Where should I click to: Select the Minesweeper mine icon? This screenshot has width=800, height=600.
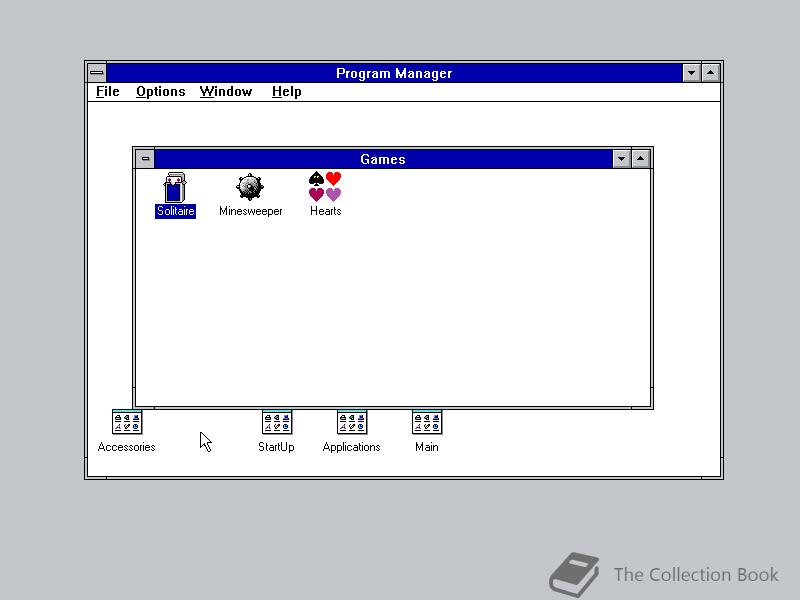(250, 187)
